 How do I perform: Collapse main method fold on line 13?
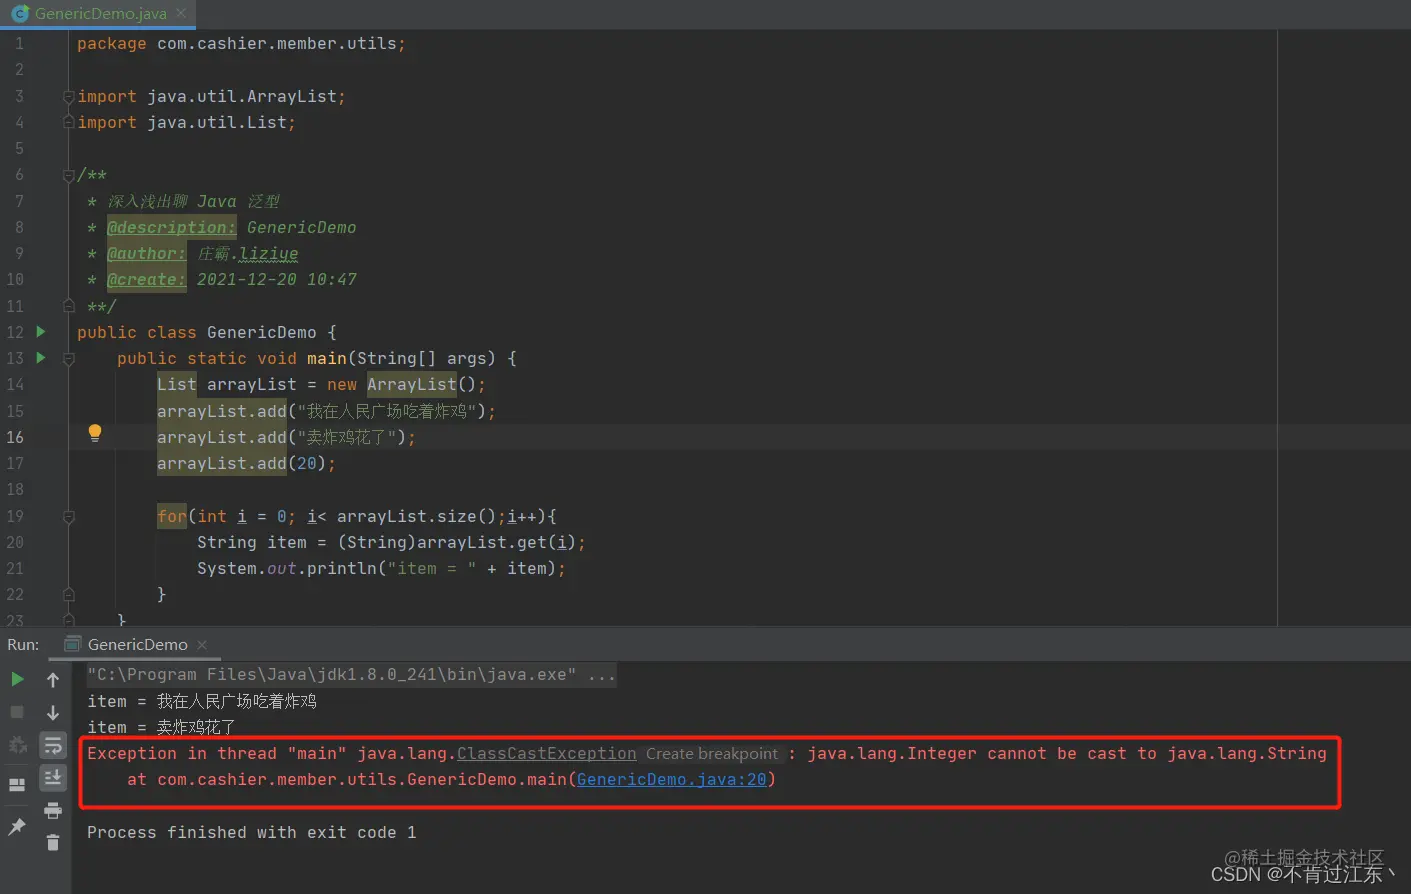[x=68, y=359]
